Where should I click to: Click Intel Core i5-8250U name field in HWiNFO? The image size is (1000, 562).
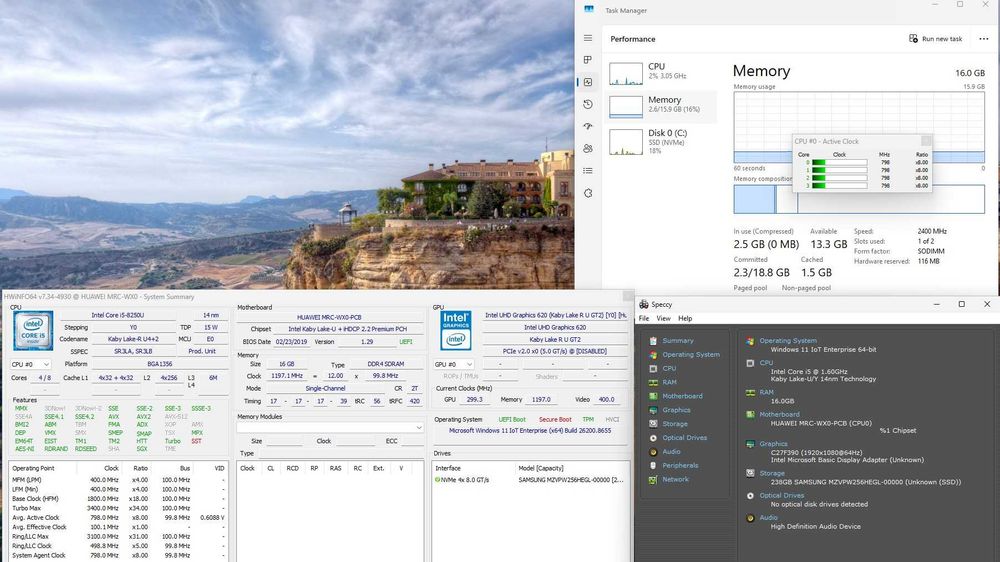pyautogui.click(x=117, y=315)
